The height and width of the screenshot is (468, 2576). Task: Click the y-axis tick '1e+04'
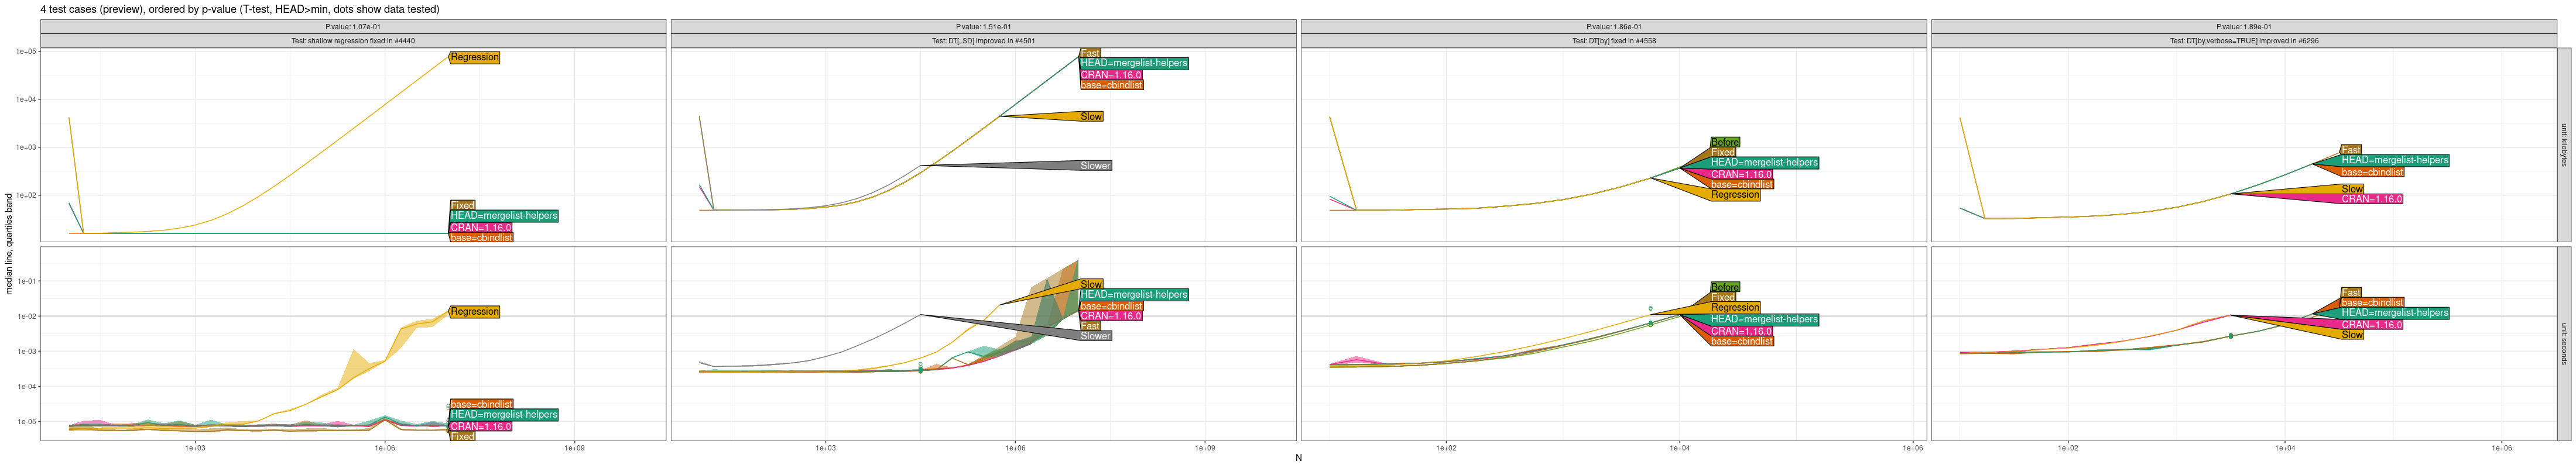27,99
